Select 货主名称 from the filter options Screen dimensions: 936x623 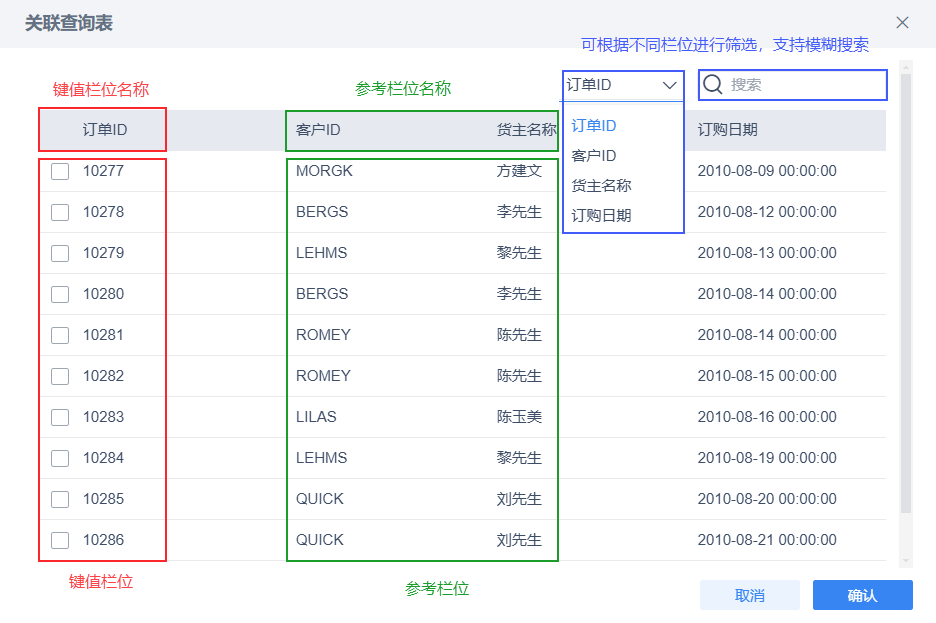pos(601,186)
